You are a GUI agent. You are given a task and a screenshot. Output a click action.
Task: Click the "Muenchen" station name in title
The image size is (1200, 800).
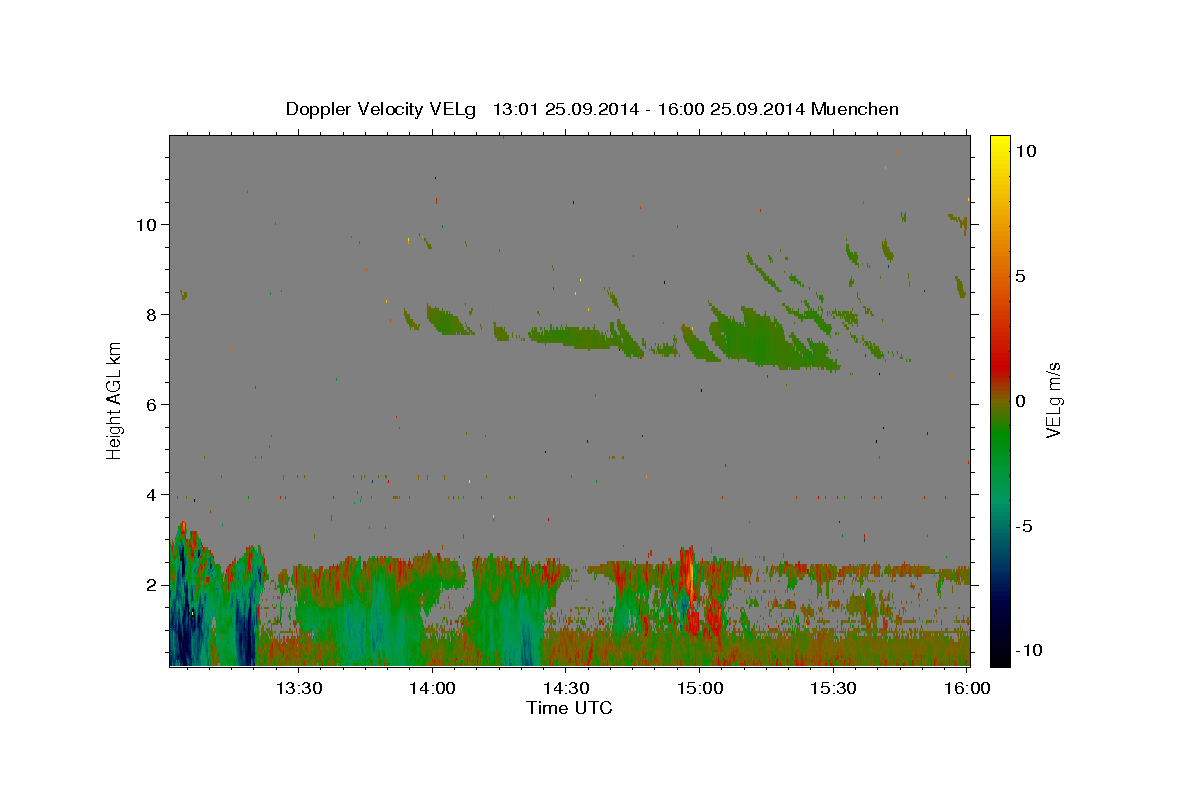(855, 109)
